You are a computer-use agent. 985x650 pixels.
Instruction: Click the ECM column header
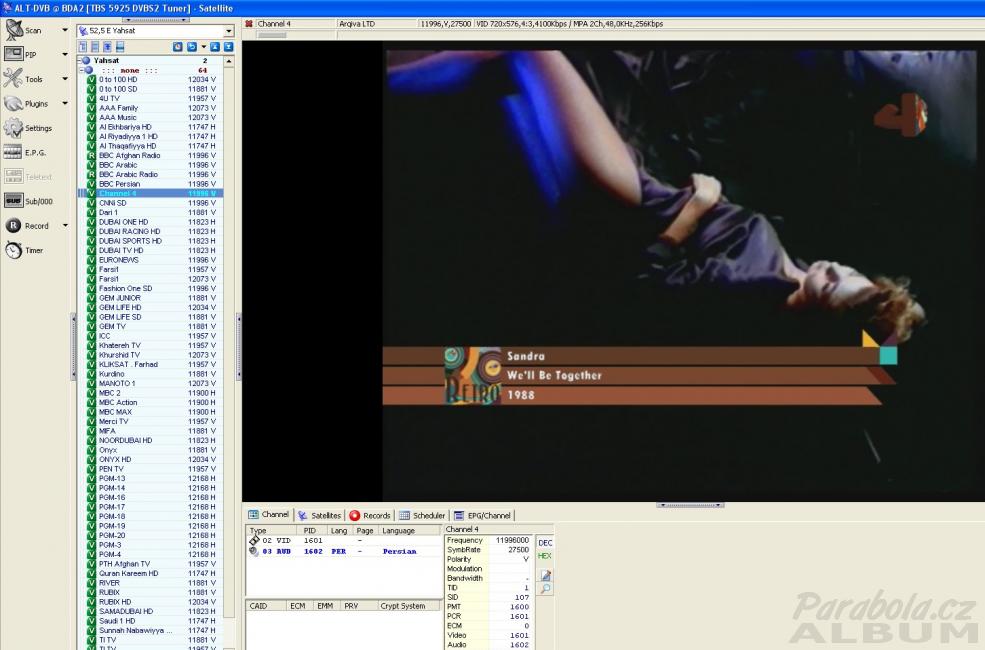click(x=300, y=606)
